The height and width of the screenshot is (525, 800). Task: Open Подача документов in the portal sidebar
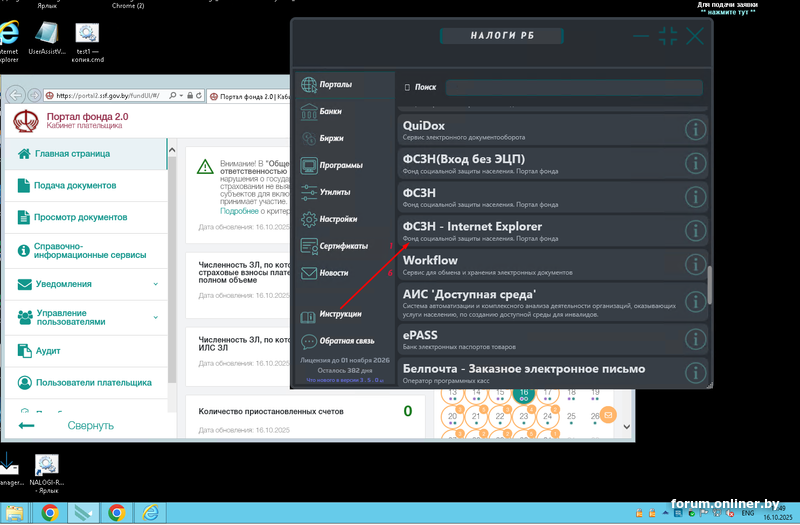pyautogui.click(x=86, y=186)
